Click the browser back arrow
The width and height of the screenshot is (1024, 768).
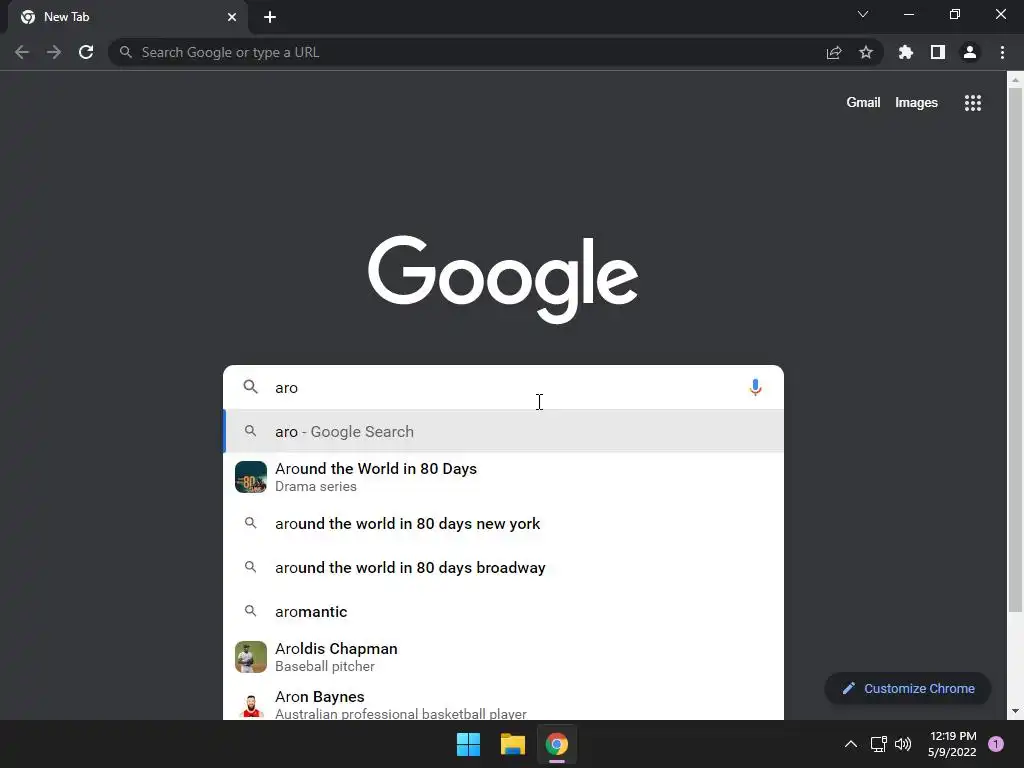[x=22, y=52]
